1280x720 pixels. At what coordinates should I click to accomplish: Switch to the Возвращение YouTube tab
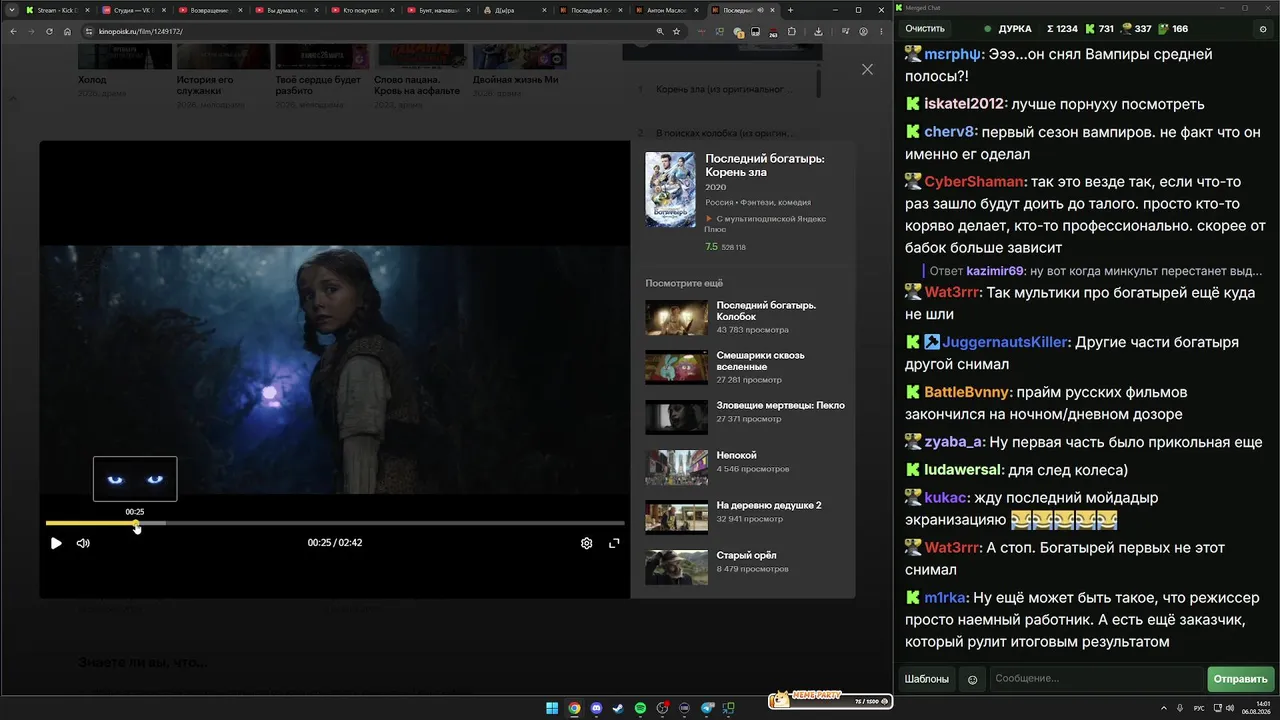pos(210,10)
